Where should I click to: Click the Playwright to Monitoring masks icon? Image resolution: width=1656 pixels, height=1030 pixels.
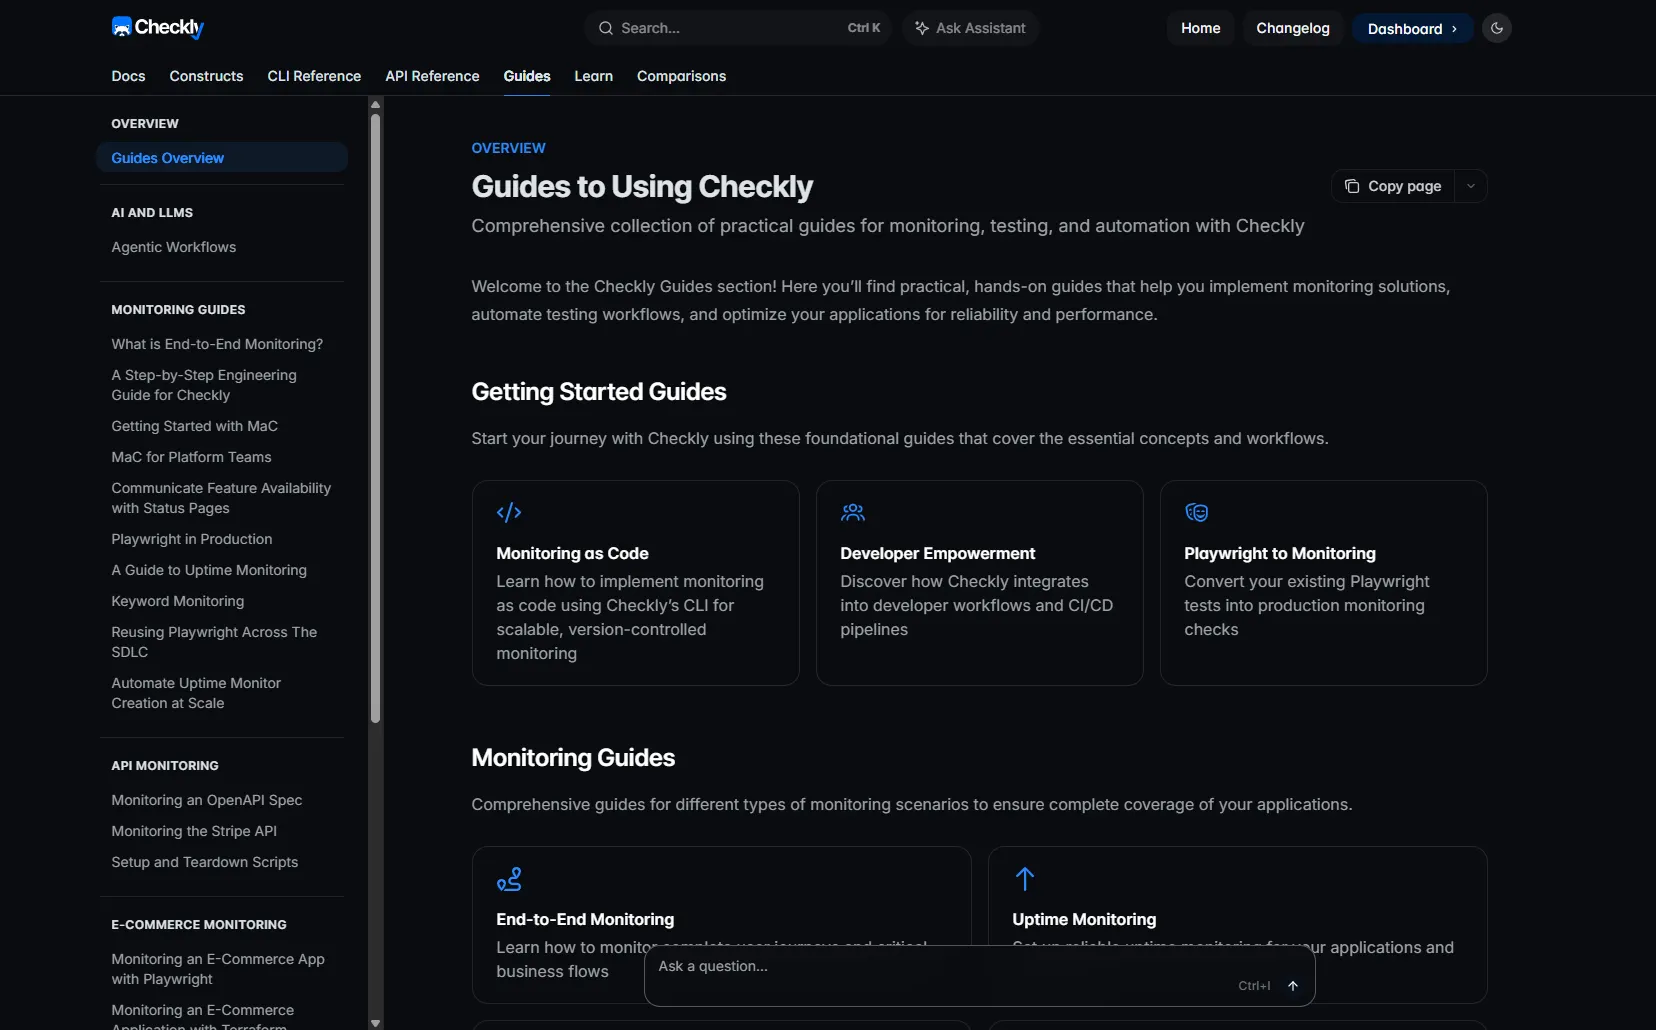tap(1197, 513)
